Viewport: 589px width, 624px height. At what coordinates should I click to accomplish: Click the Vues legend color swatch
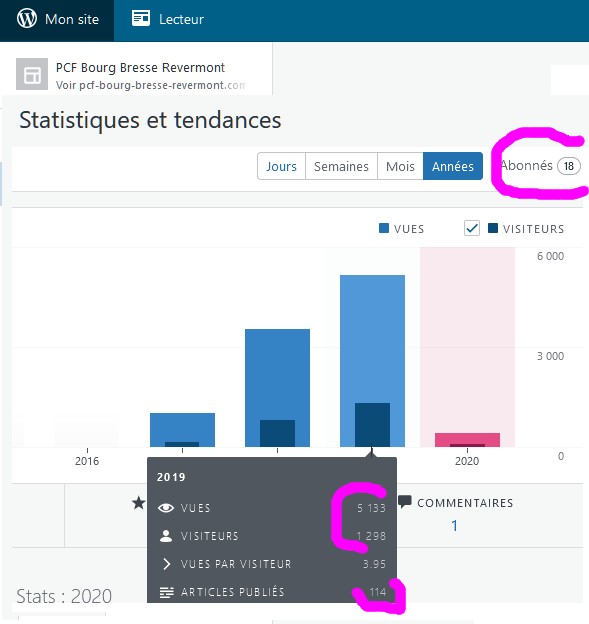pyautogui.click(x=384, y=228)
